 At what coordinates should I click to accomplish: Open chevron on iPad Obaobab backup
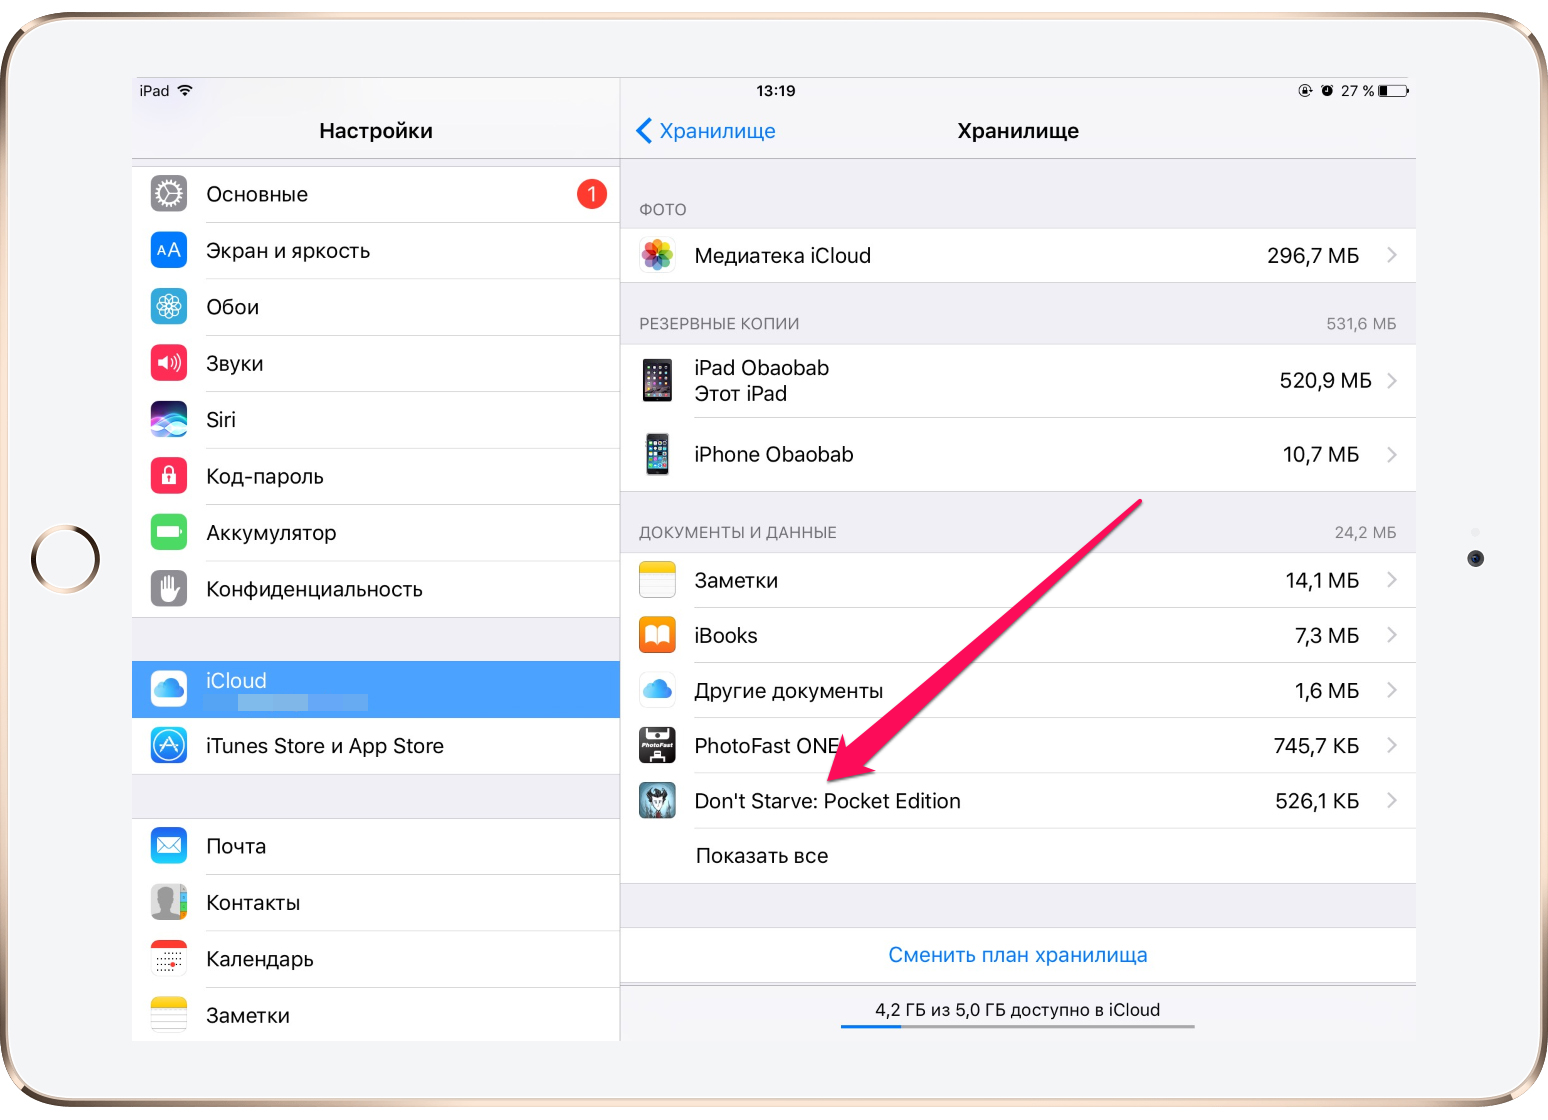point(1392,380)
